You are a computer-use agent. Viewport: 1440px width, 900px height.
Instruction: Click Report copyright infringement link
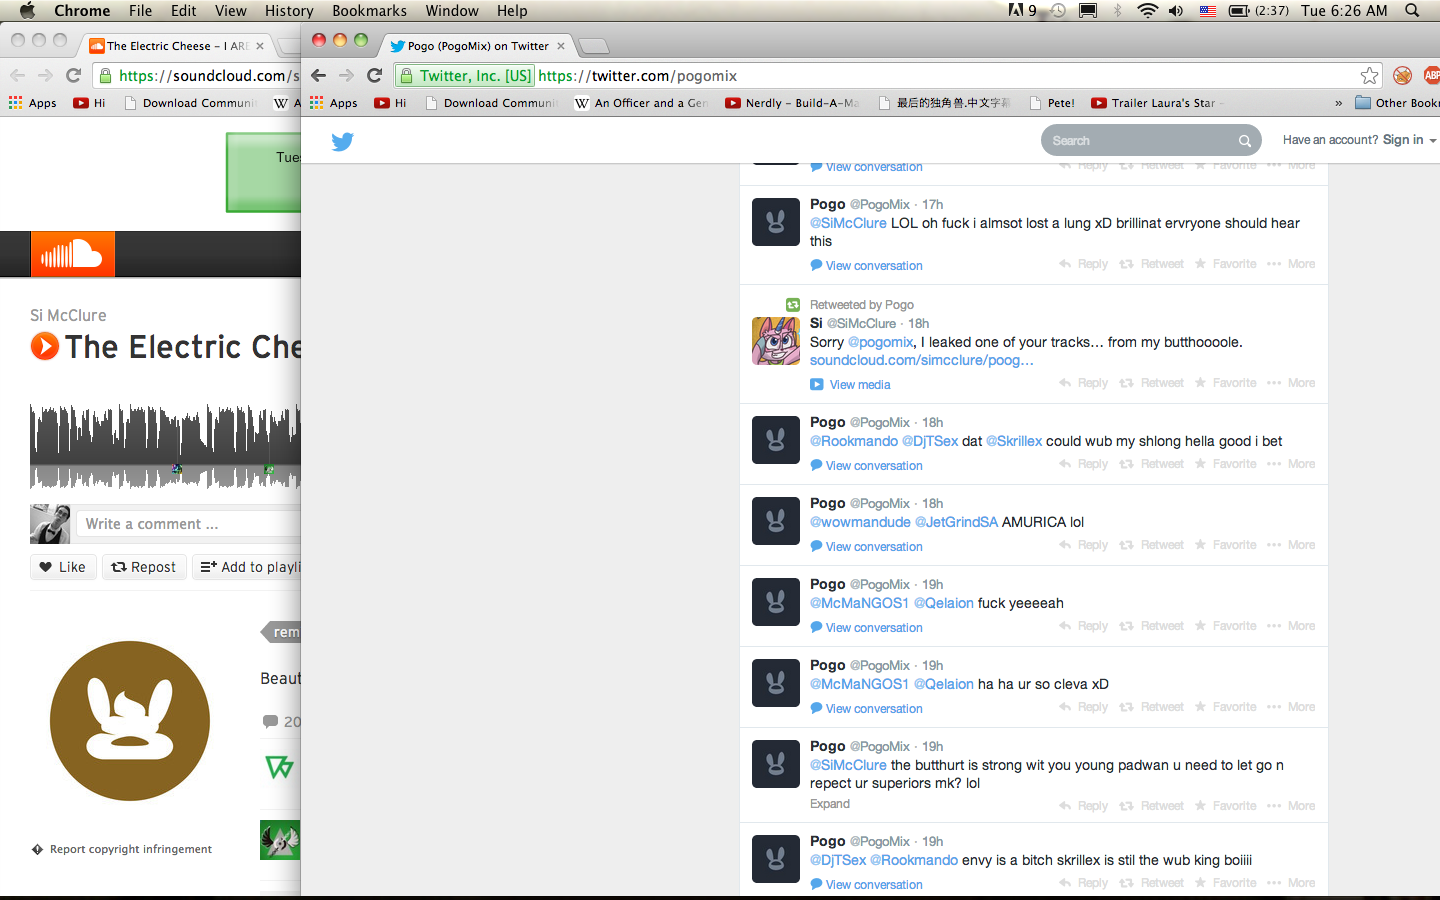tap(130, 849)
